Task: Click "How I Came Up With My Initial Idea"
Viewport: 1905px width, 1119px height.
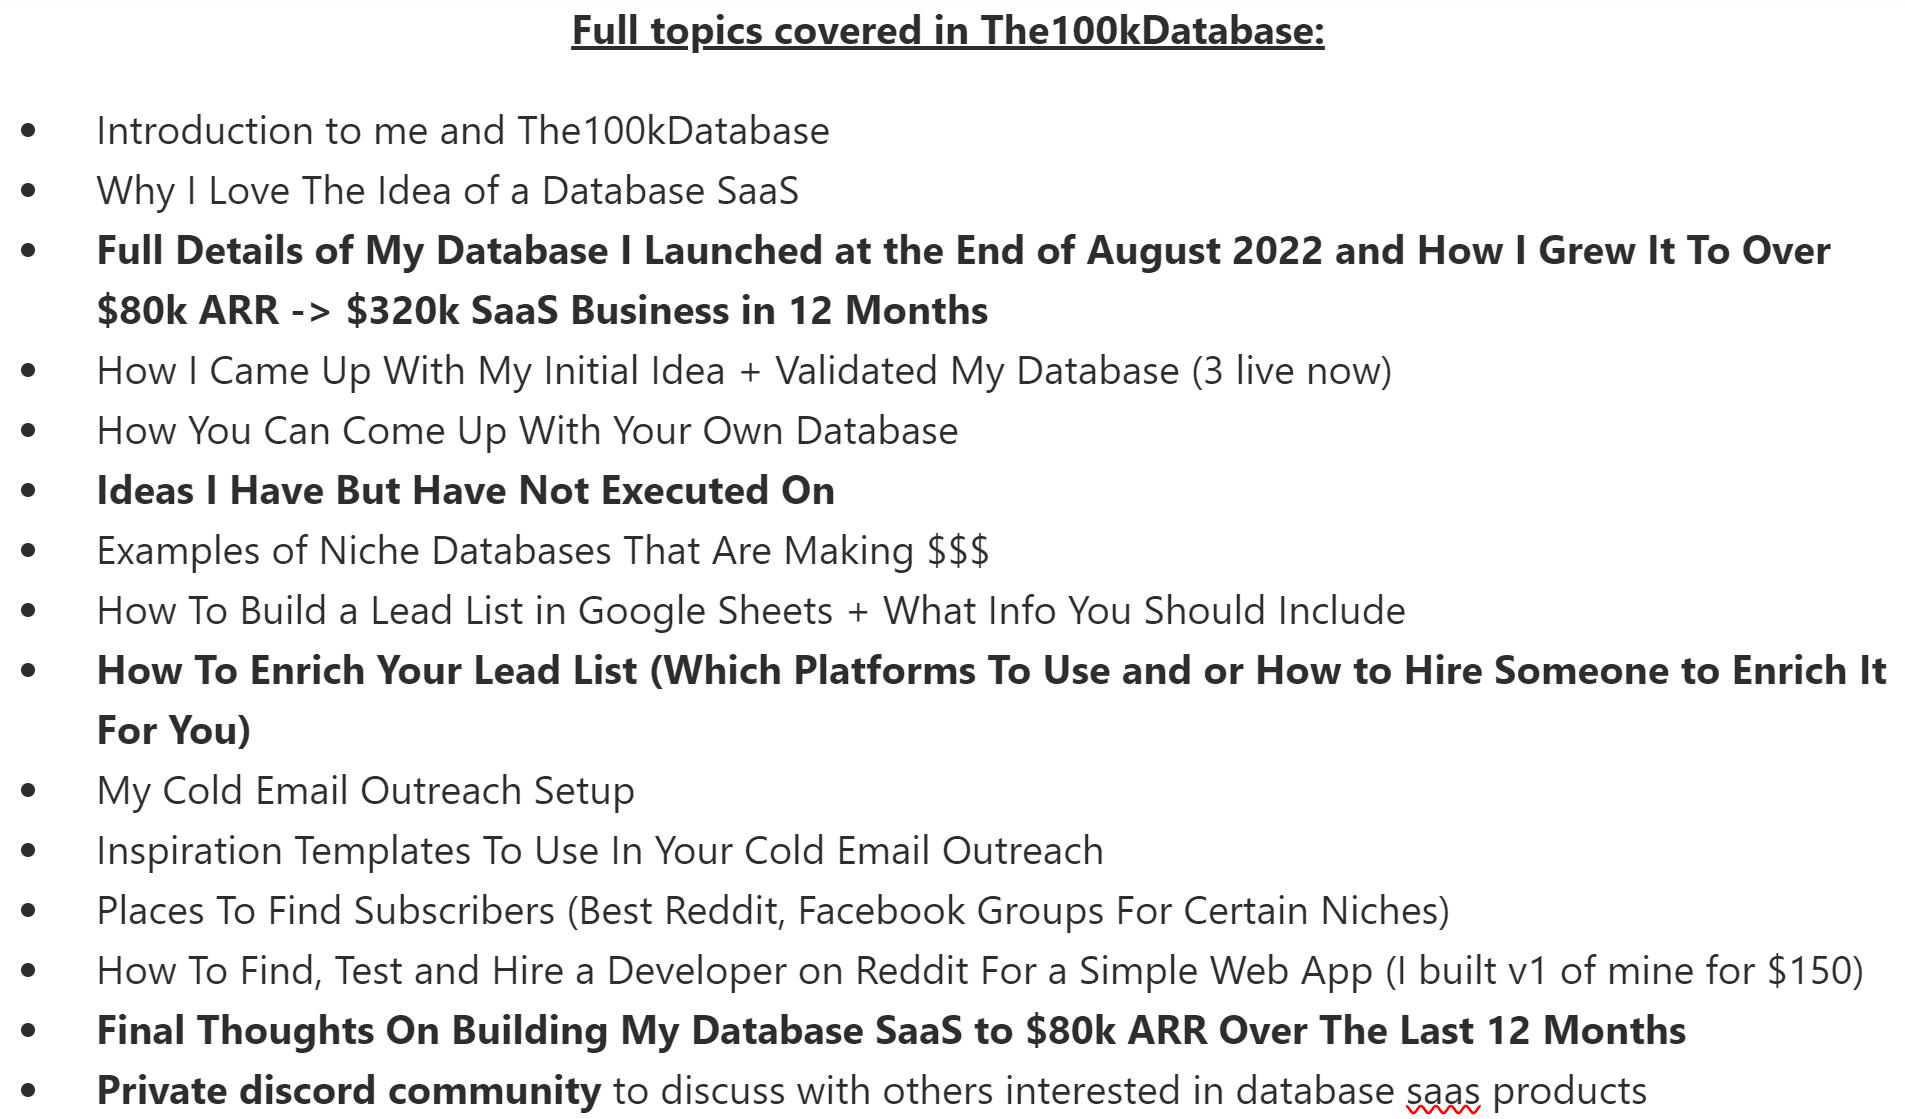Action: [x=410, y=371]
